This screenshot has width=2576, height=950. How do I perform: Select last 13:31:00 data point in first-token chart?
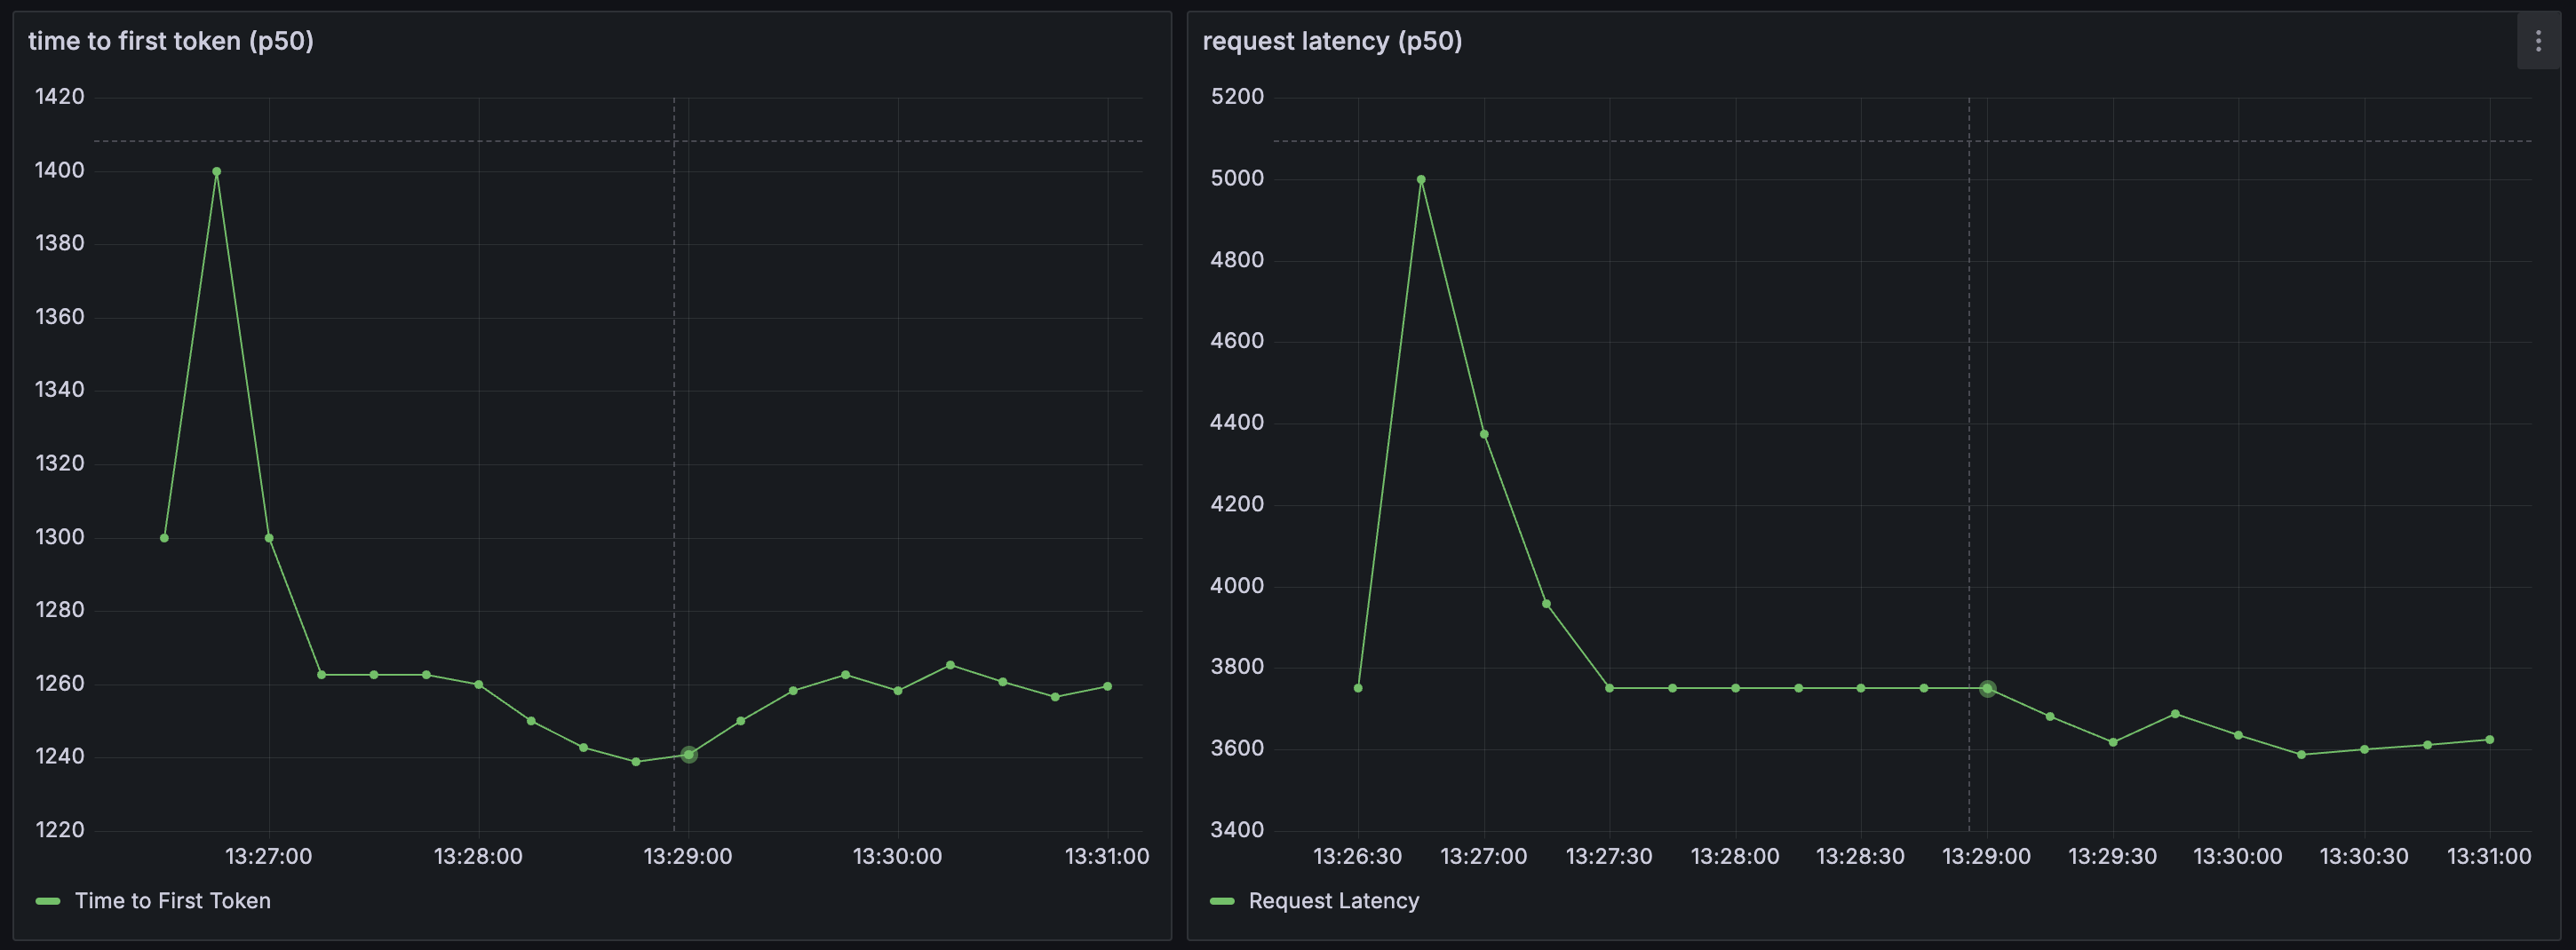click(1107, 687)
